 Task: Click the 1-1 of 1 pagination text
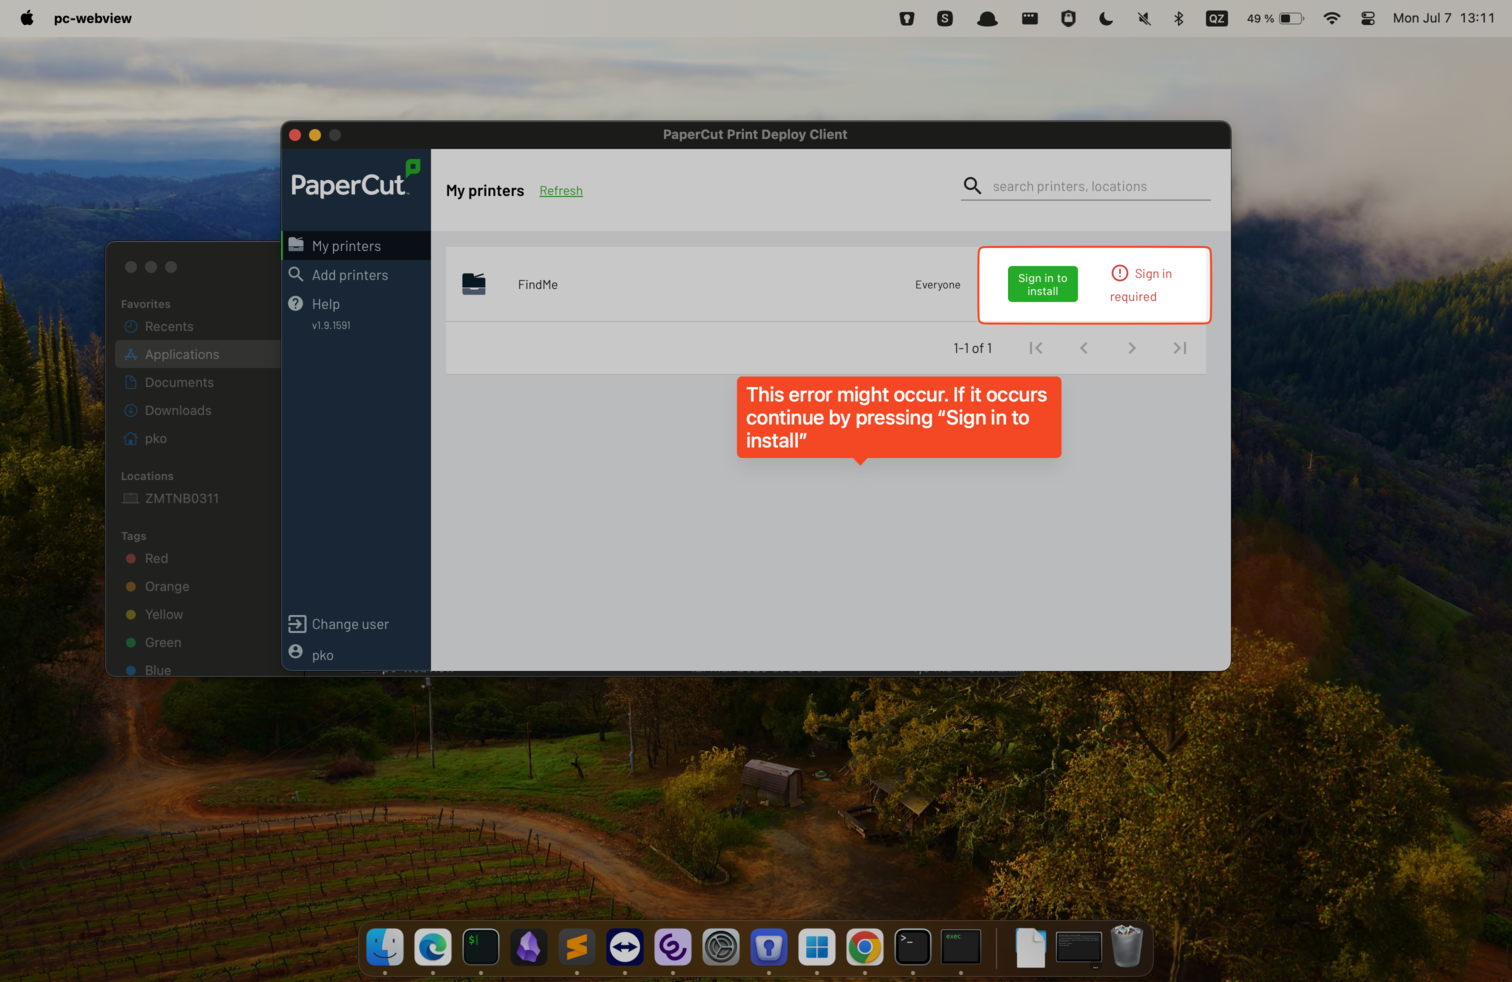(x=972, y=348)
